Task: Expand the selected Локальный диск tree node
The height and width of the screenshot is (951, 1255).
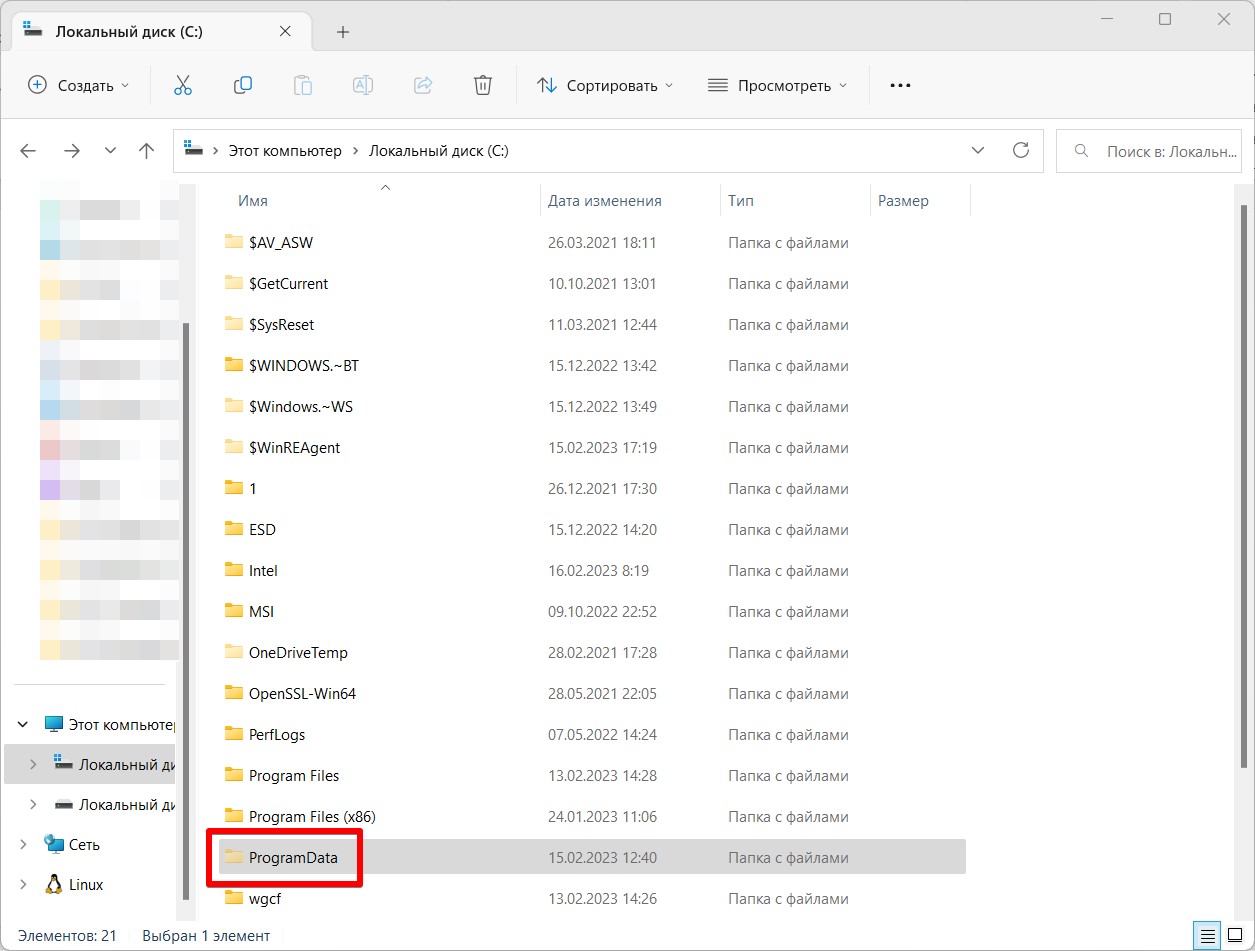Action: (33, 764)
